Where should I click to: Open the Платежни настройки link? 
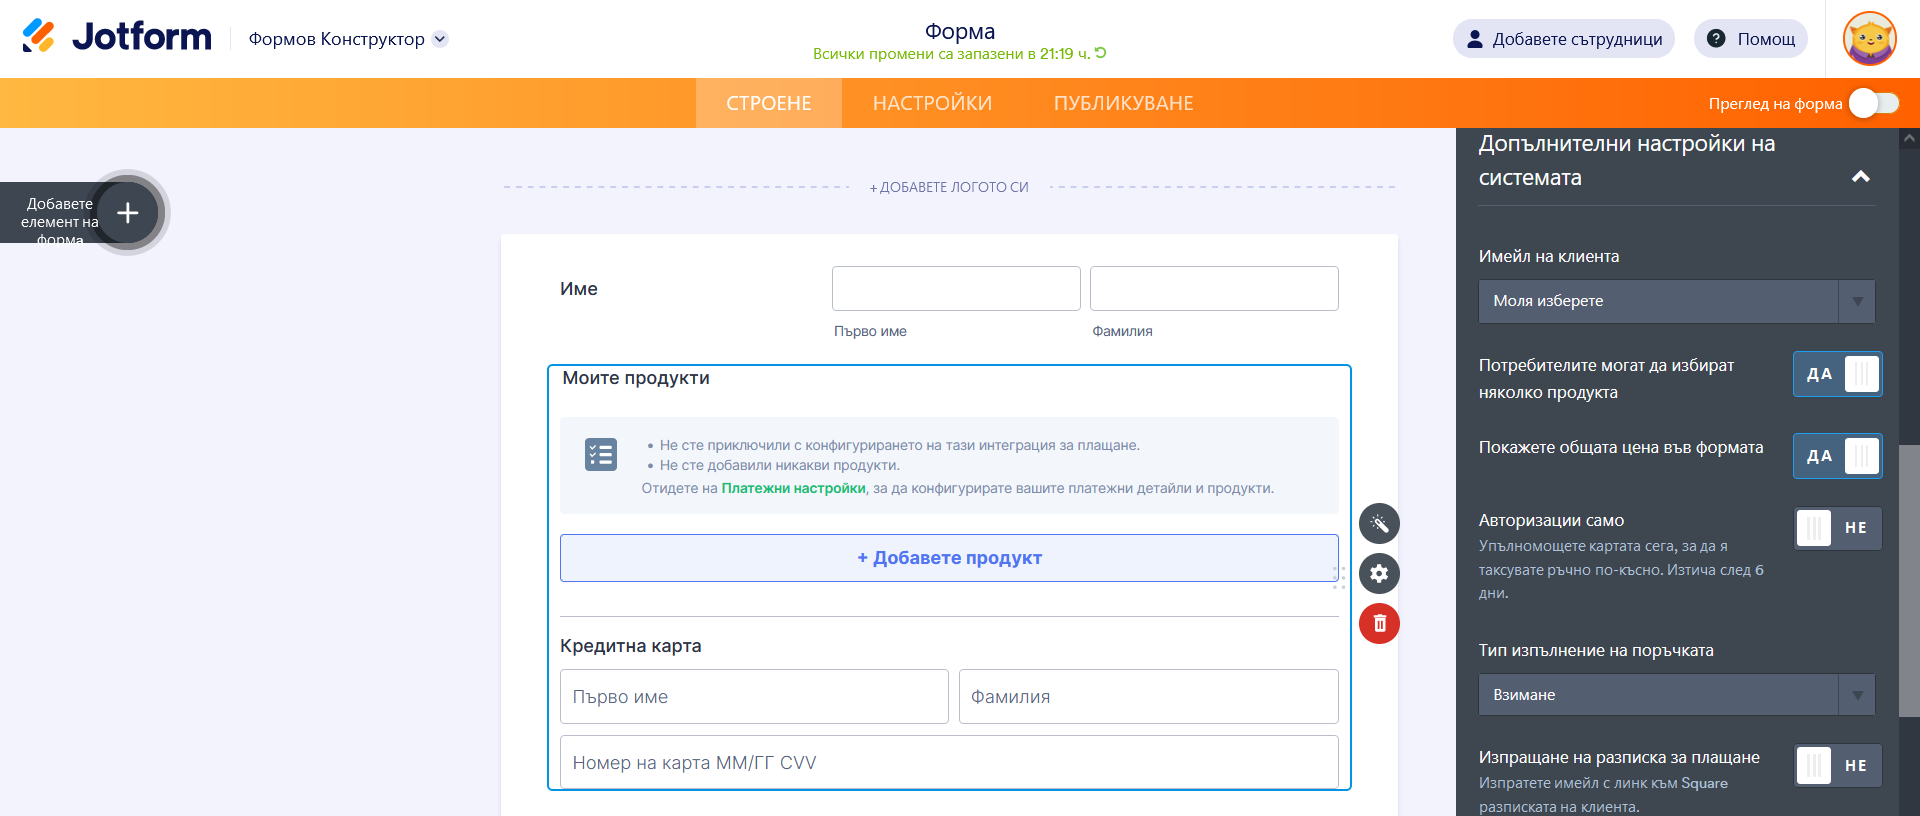(x=793, y=488)
